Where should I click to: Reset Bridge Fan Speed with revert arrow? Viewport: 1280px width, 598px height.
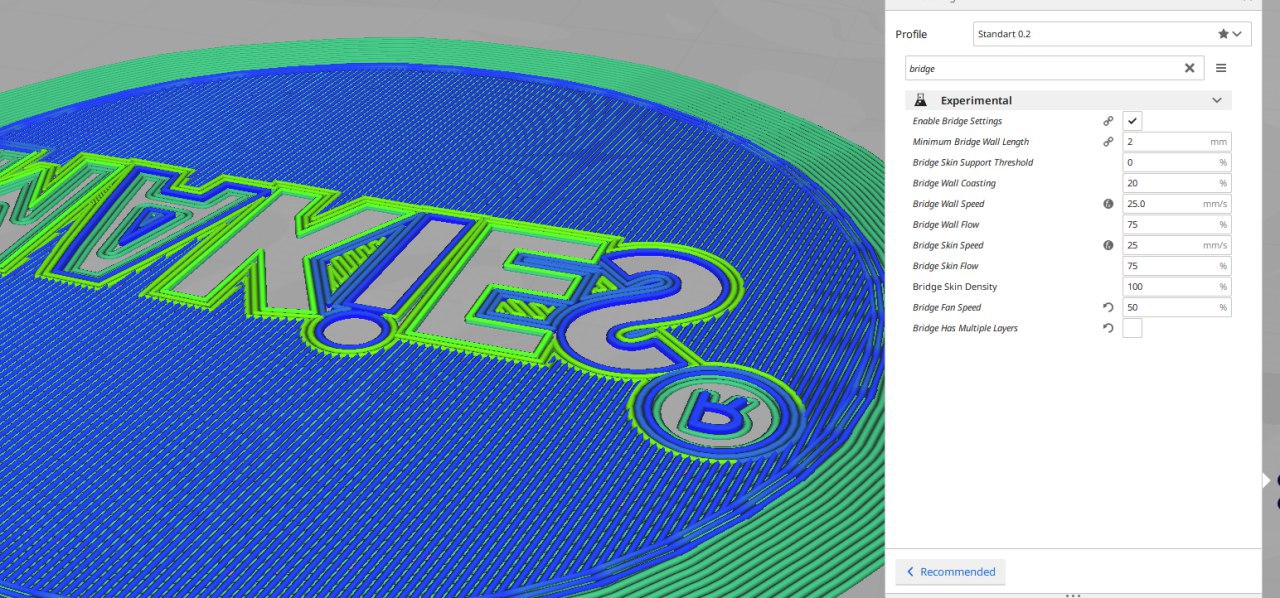pyautogui.click(x=1108, y=307)
